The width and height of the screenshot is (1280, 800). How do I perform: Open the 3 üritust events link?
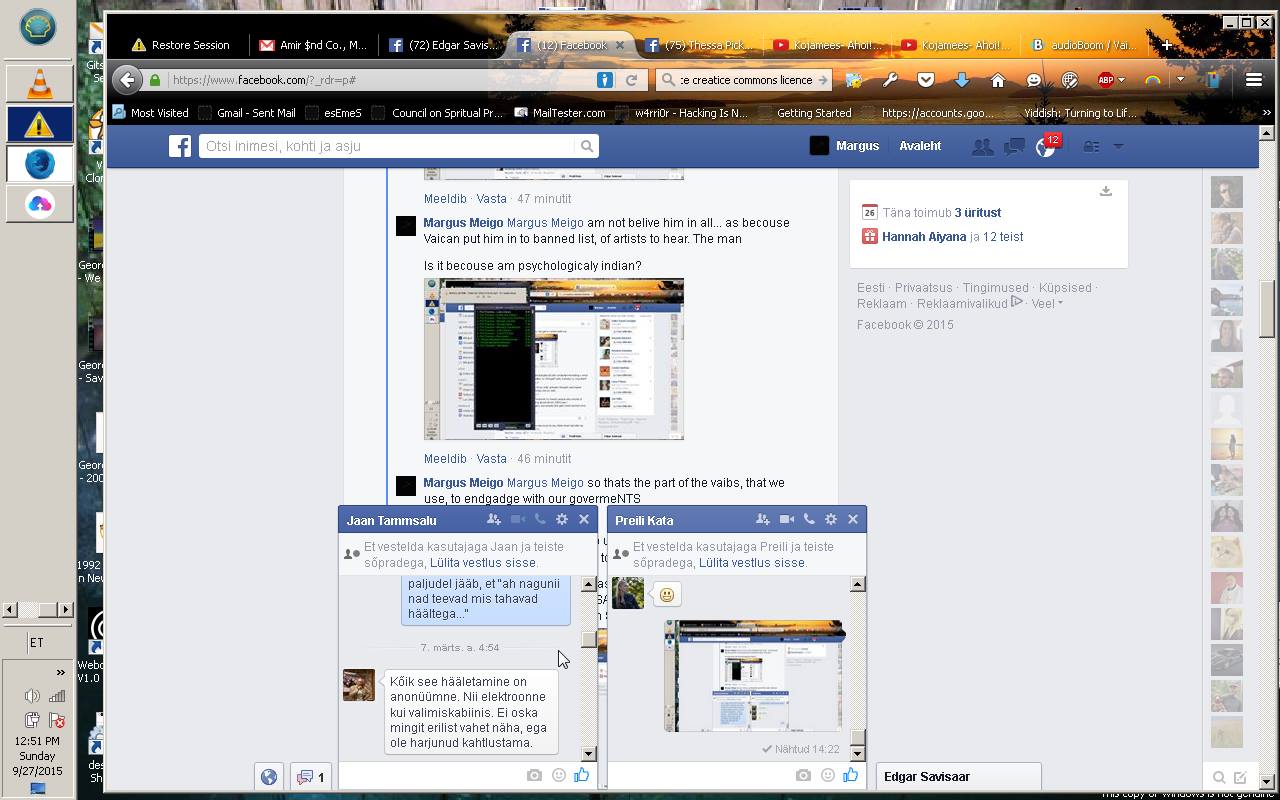point(977,213)
